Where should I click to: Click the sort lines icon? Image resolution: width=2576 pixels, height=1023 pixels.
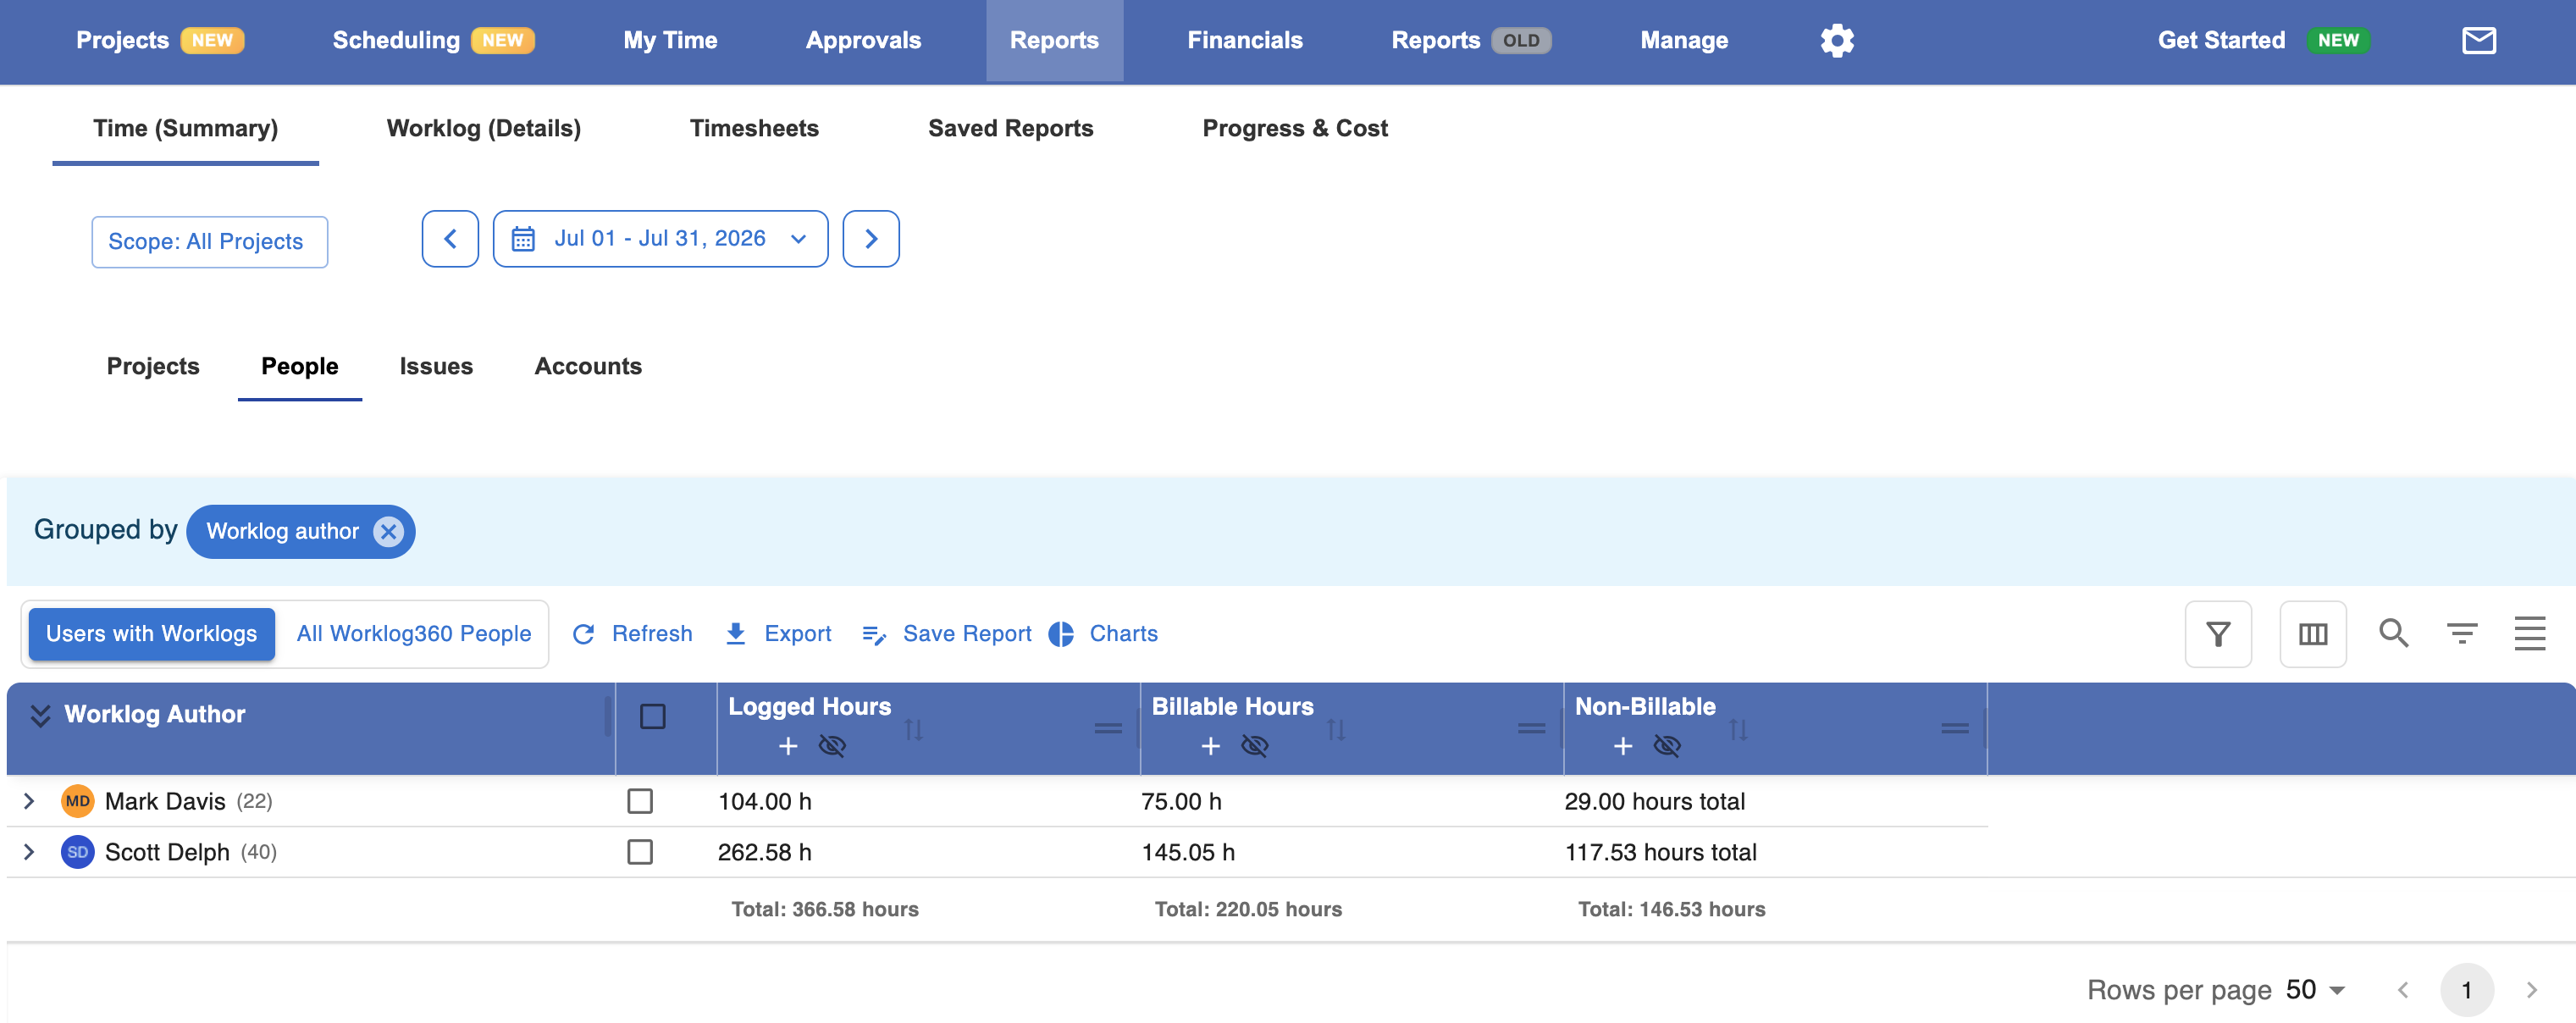pyautogui.click(x=2461, y=633)
